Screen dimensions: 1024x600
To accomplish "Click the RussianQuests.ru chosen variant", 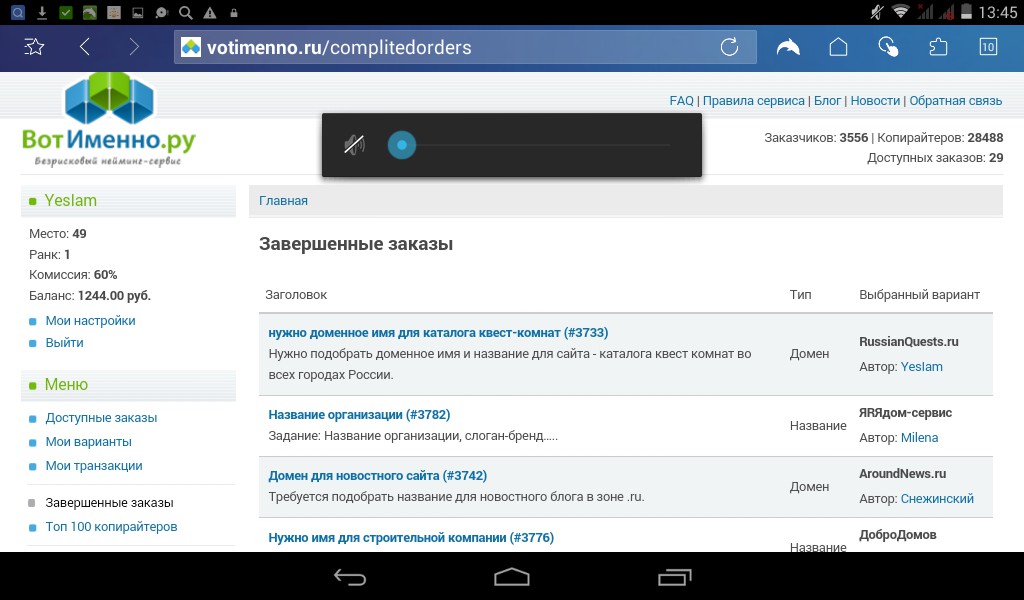I will tap(909, 341).
